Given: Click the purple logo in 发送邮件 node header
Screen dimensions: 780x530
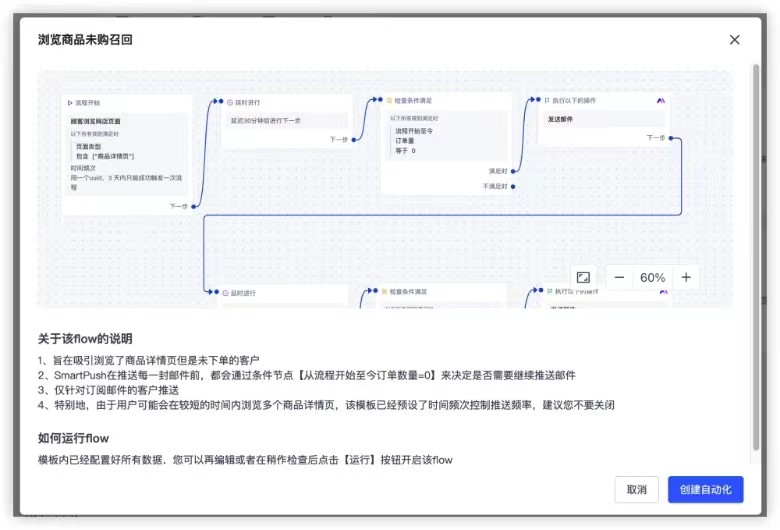Looking at the screenshot, I should [x=661, y=101].
